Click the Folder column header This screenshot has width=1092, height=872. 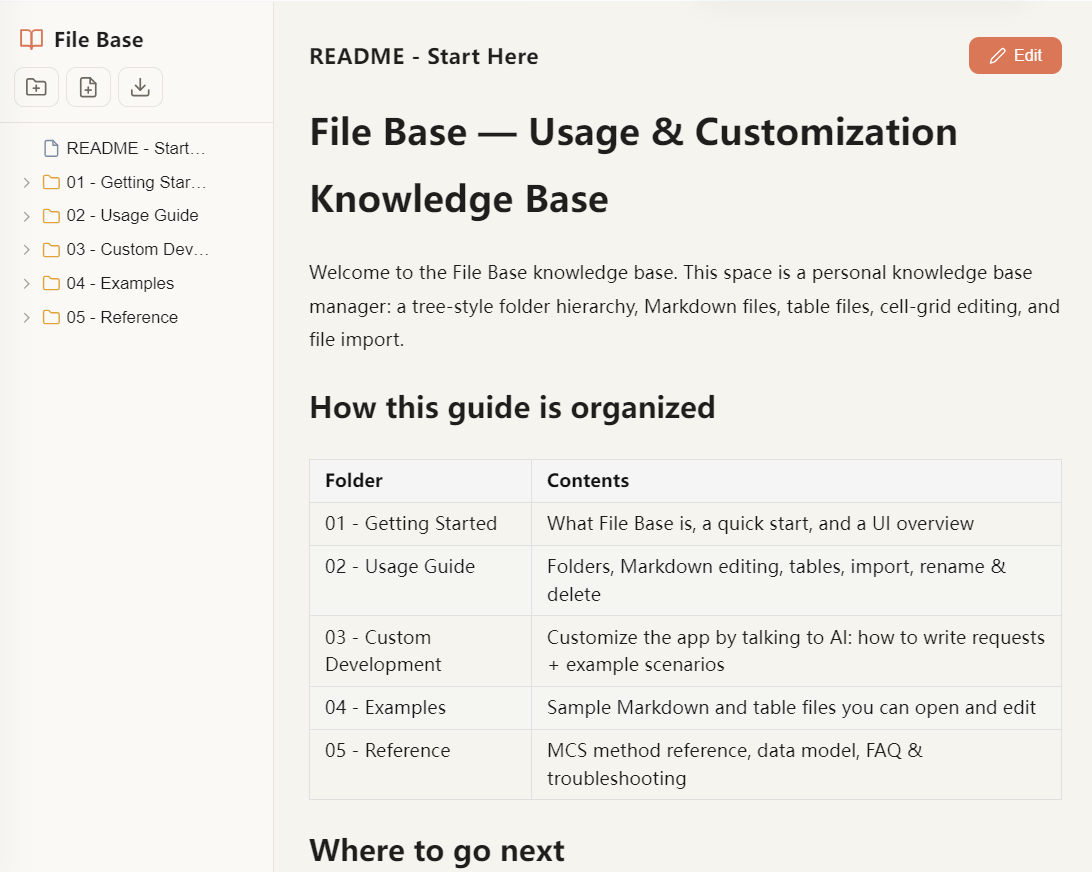421,481
